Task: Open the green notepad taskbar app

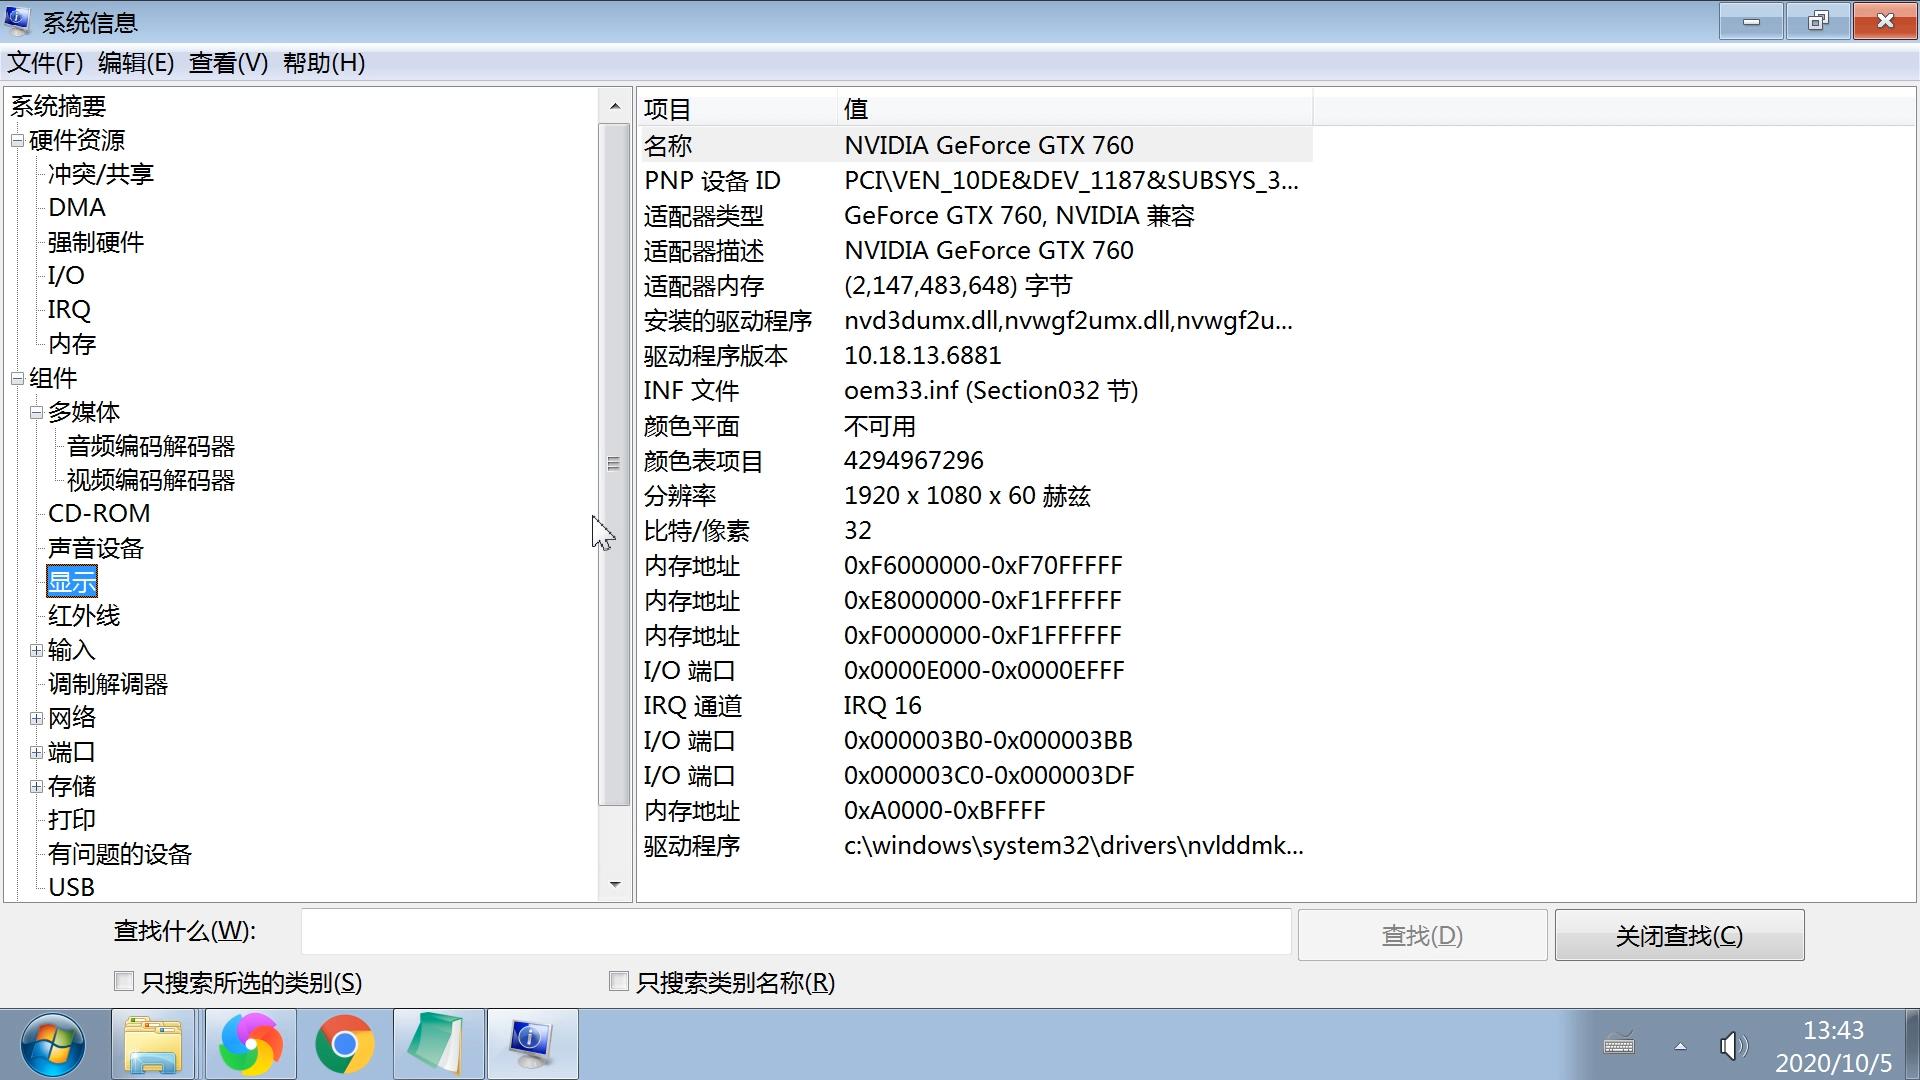Action: (438, 1045)
